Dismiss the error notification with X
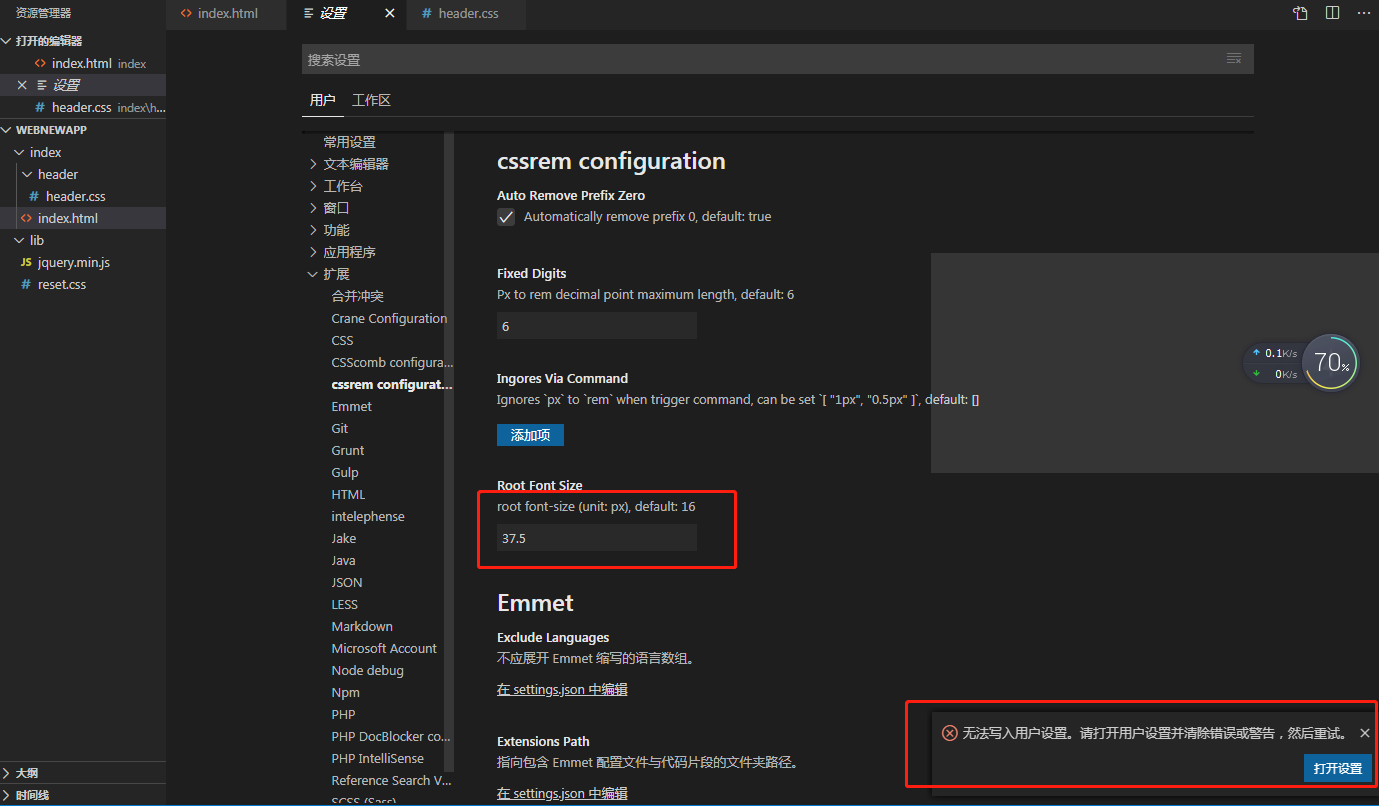This screenshot has height=806, width=1379. tap(1365, 733)
